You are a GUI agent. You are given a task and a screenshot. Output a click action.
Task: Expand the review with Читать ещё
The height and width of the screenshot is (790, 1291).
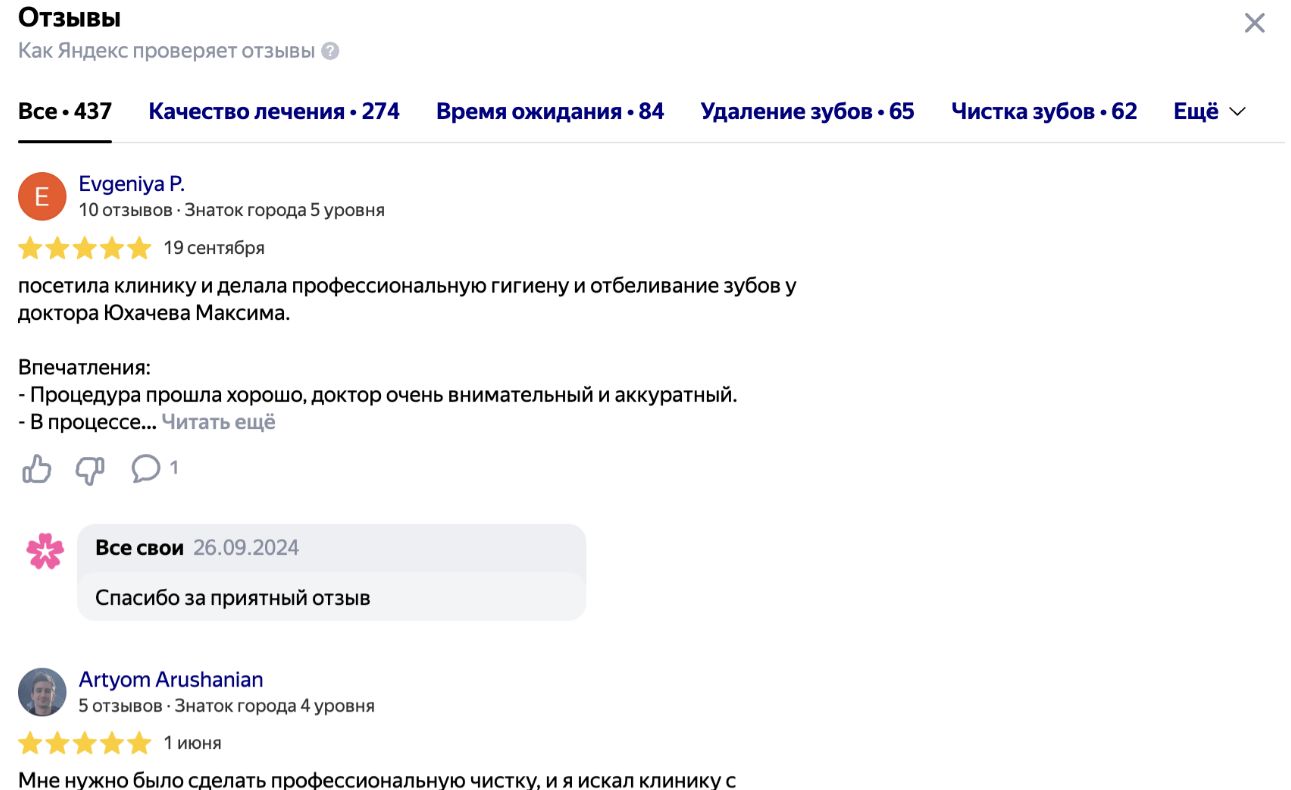[x=218, y=422]
